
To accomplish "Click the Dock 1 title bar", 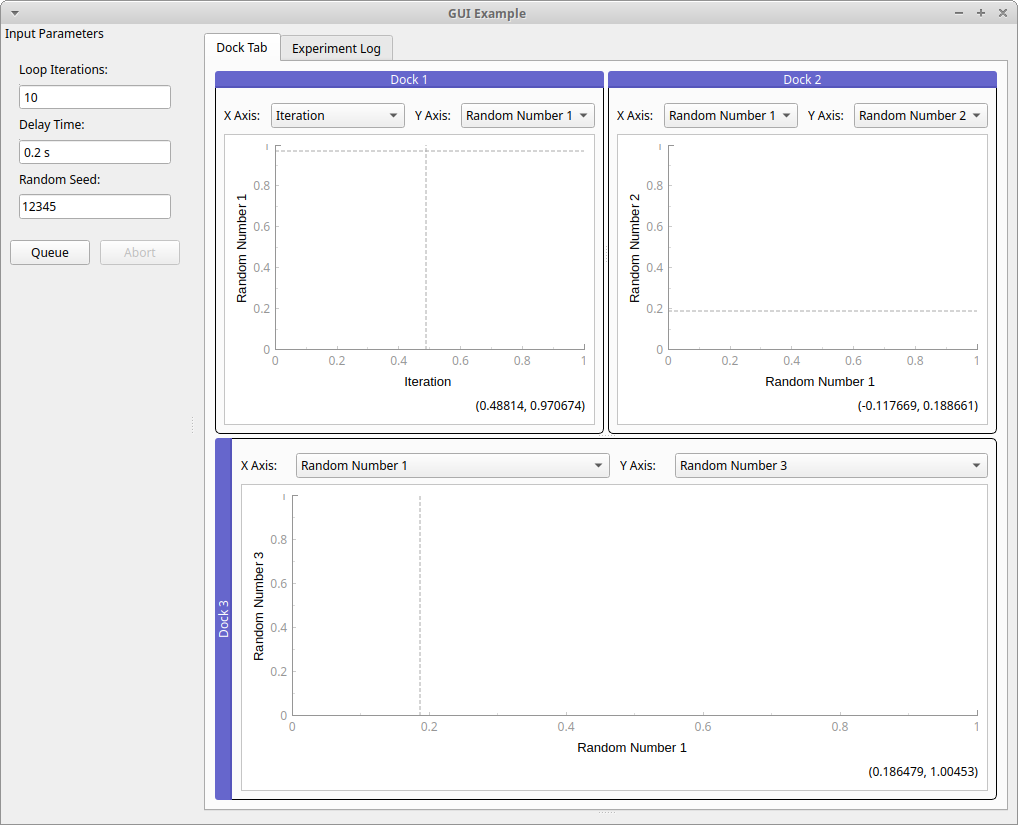I will pyautogui.click(x=409, y=80).
